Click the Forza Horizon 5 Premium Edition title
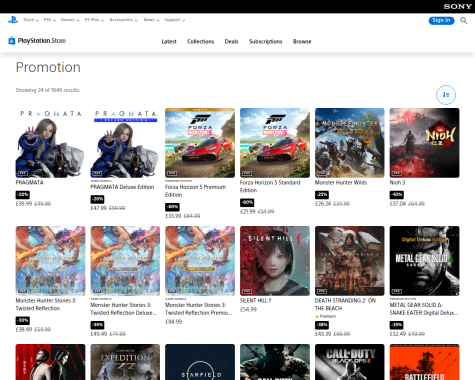Viewport: 475px width, 380px height. click(x=195, y=191)
